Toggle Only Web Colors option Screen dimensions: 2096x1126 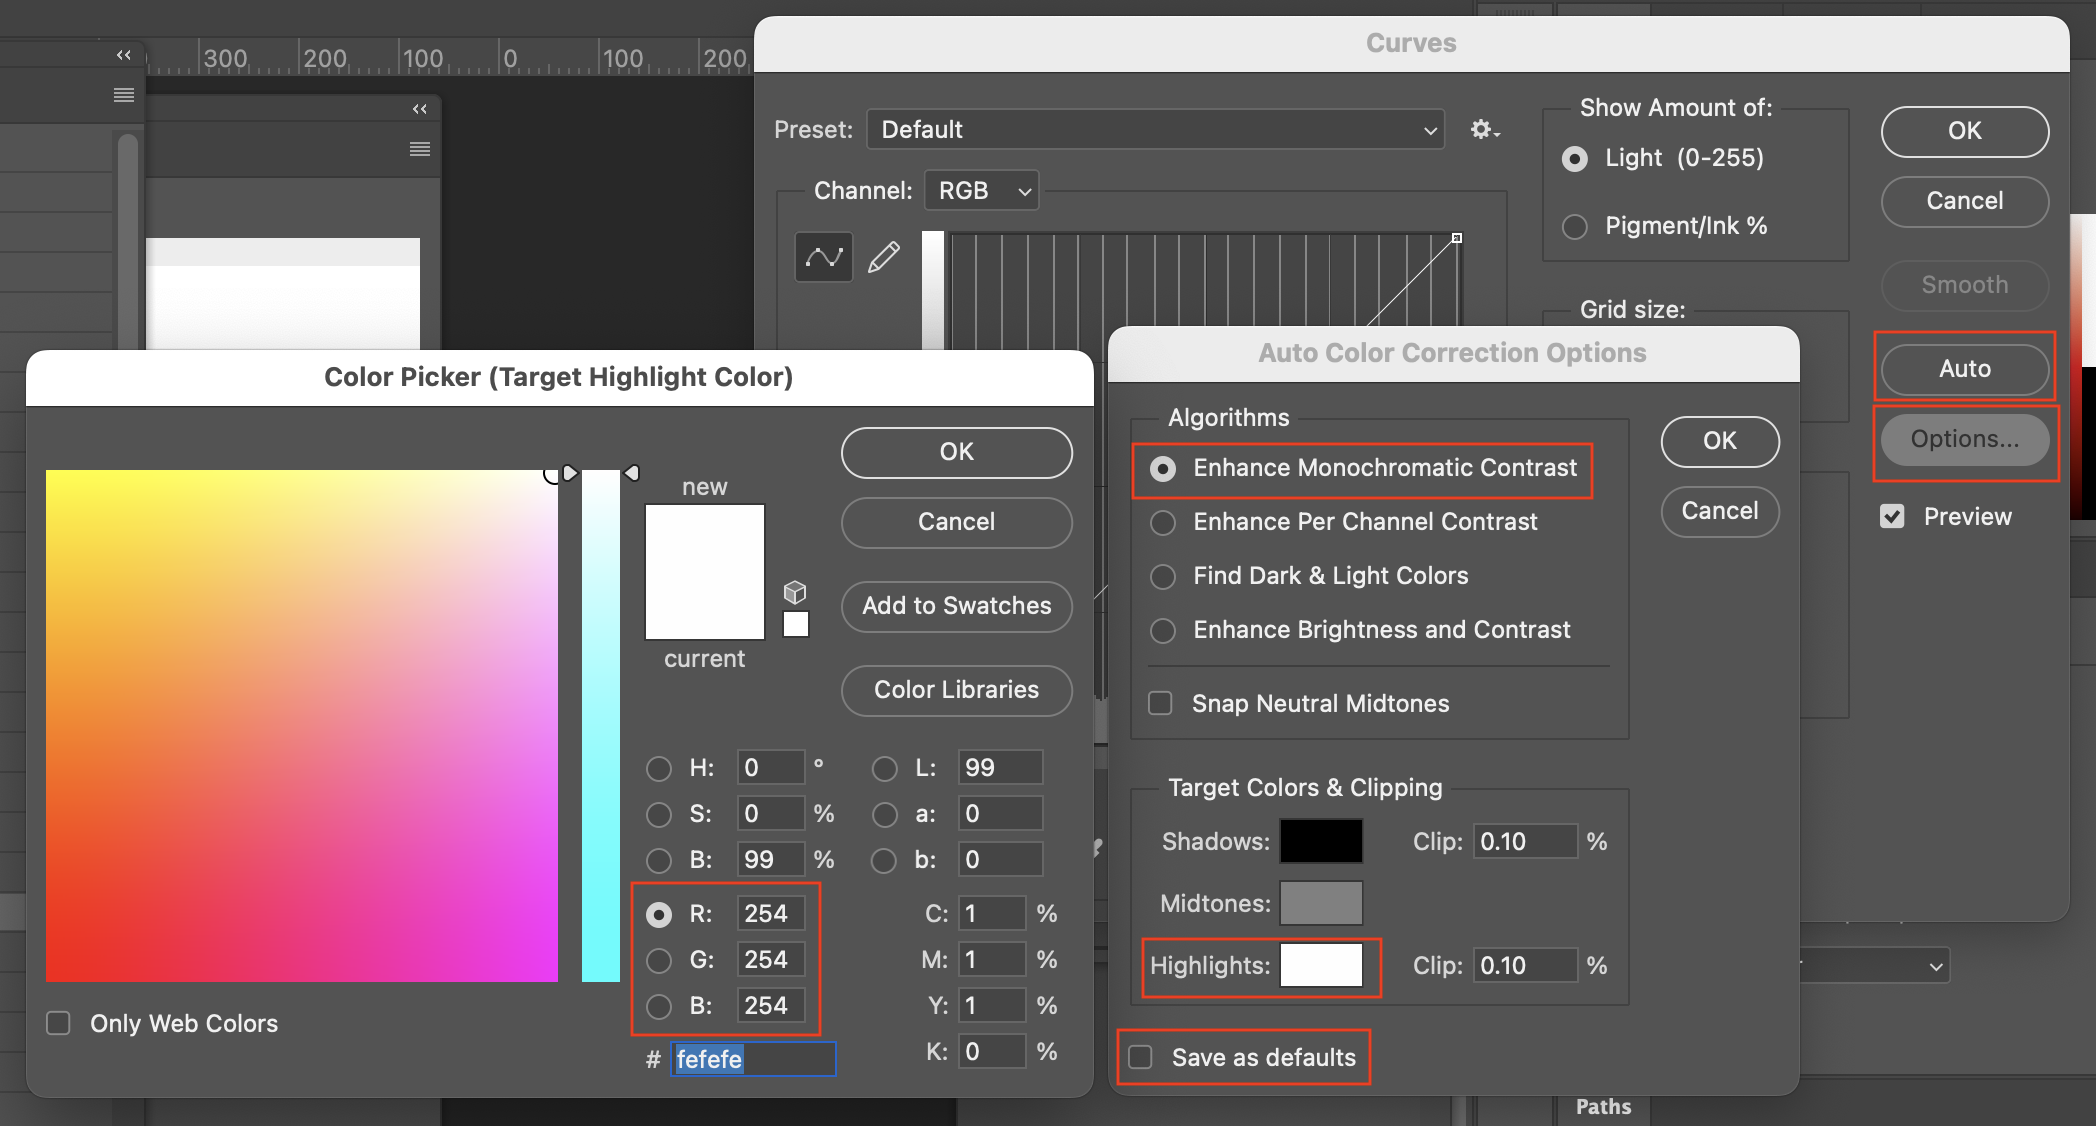pos(57,1022)
